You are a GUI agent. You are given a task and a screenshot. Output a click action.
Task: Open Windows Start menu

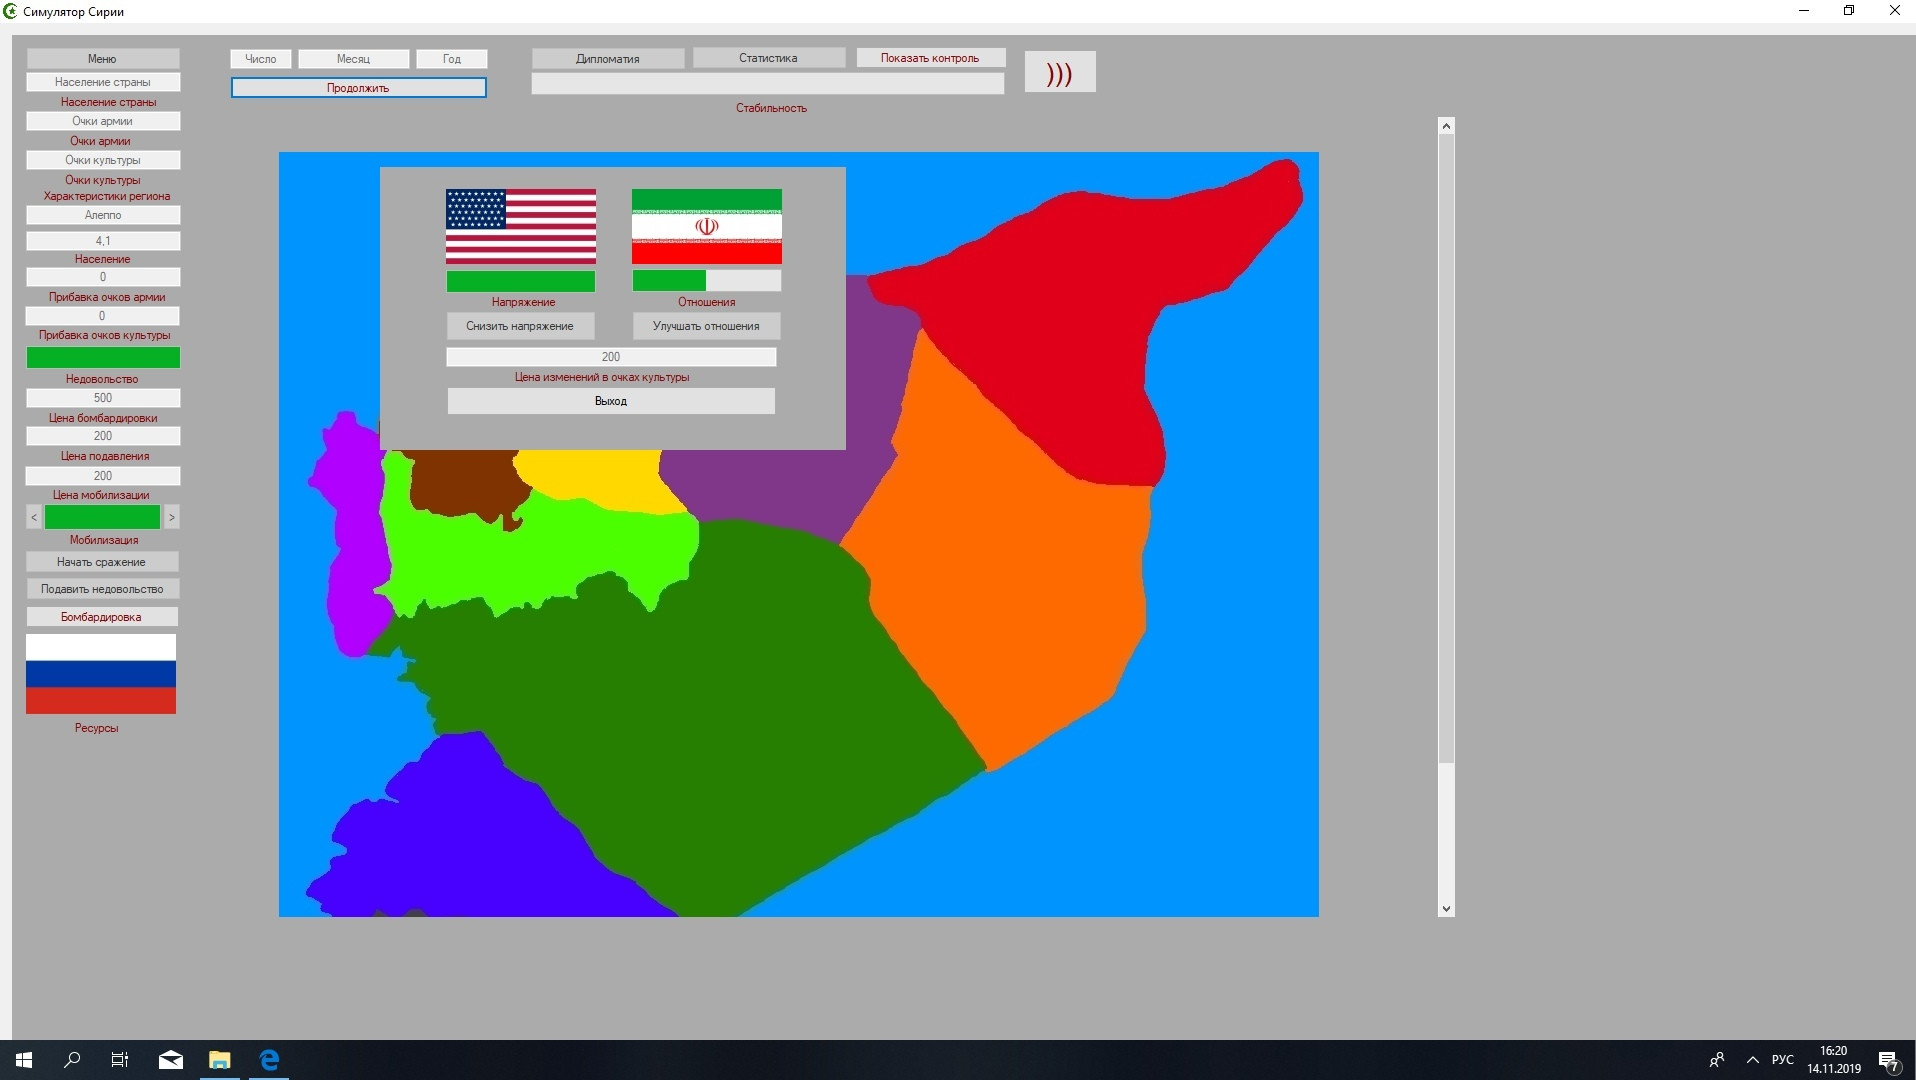24,1060
